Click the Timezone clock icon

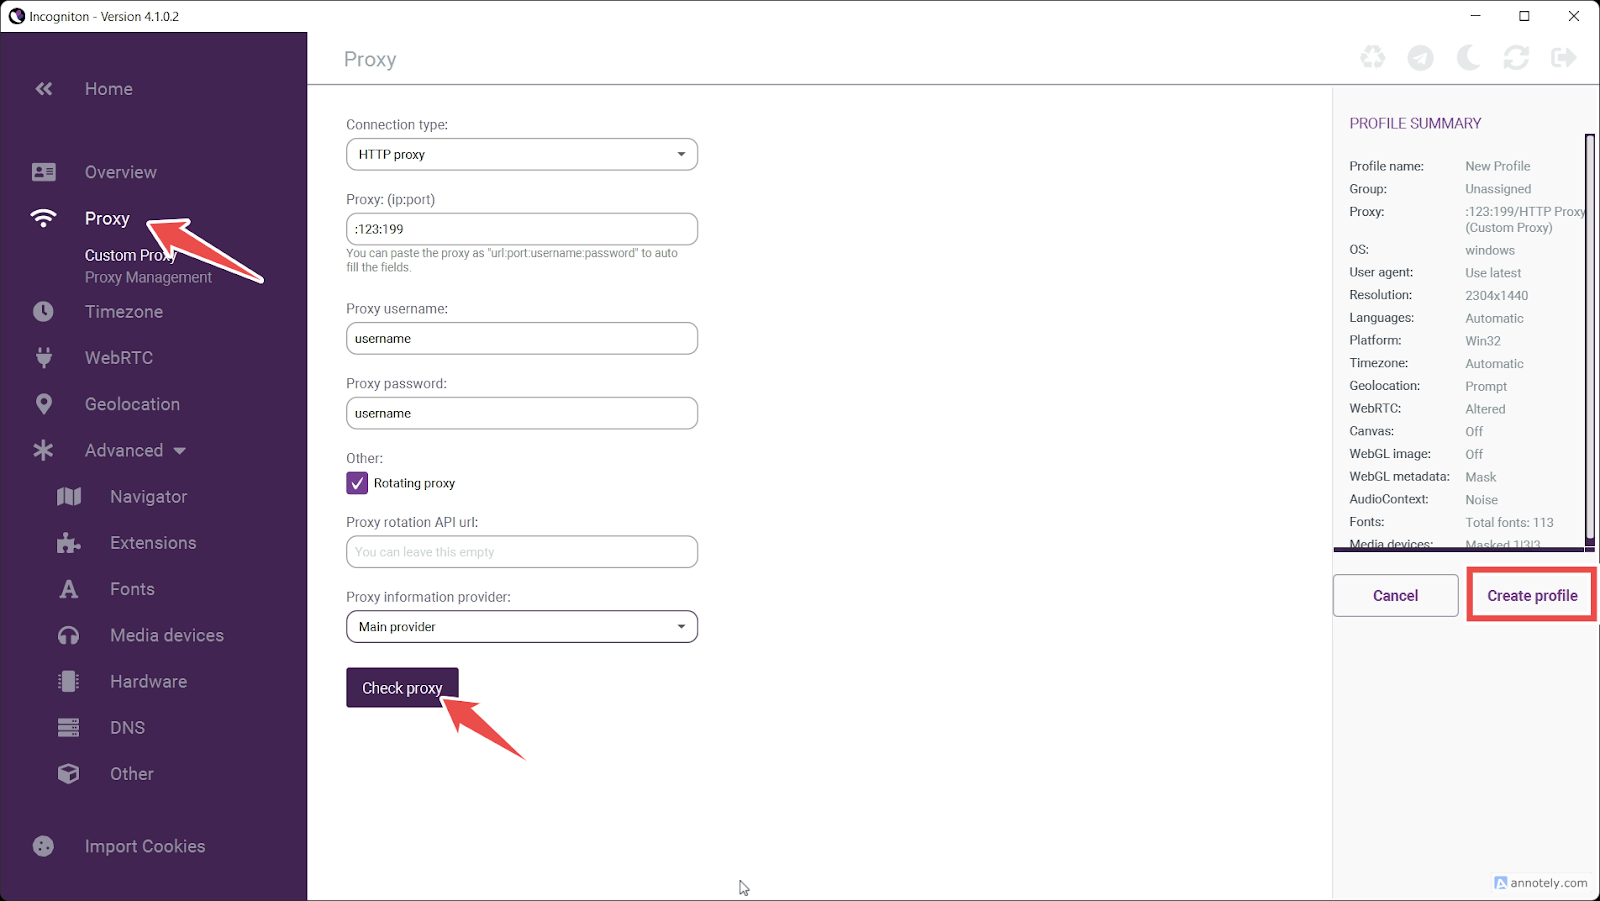[x=43, y=311]
